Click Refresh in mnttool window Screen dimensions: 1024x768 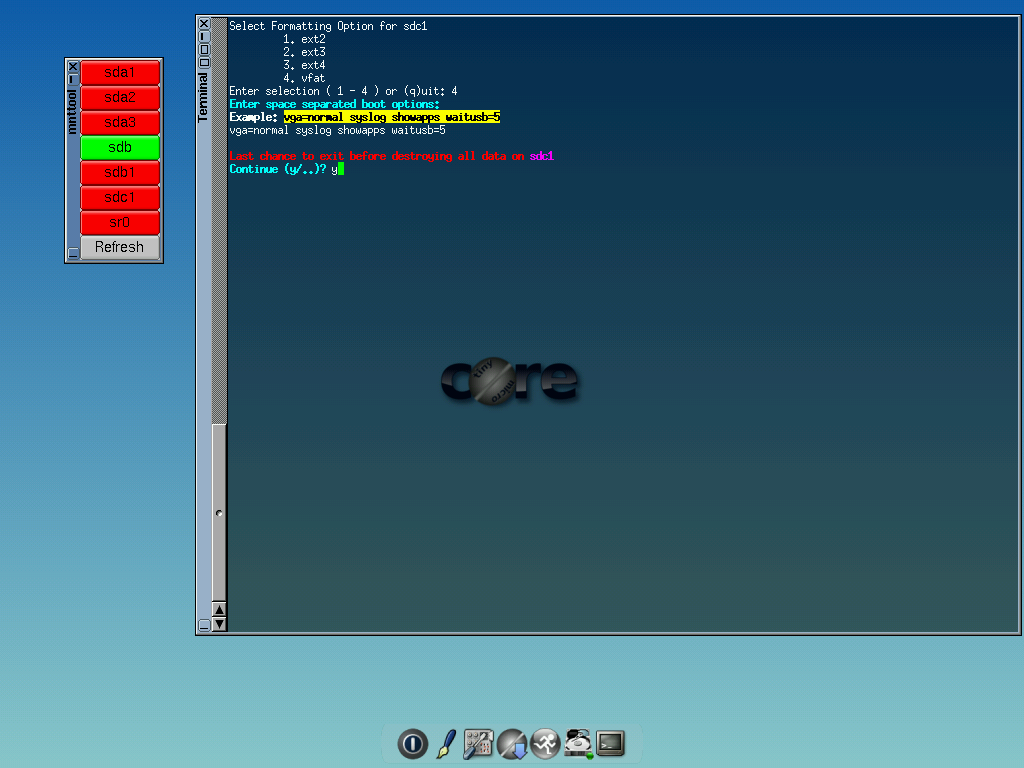click(120, 248)
